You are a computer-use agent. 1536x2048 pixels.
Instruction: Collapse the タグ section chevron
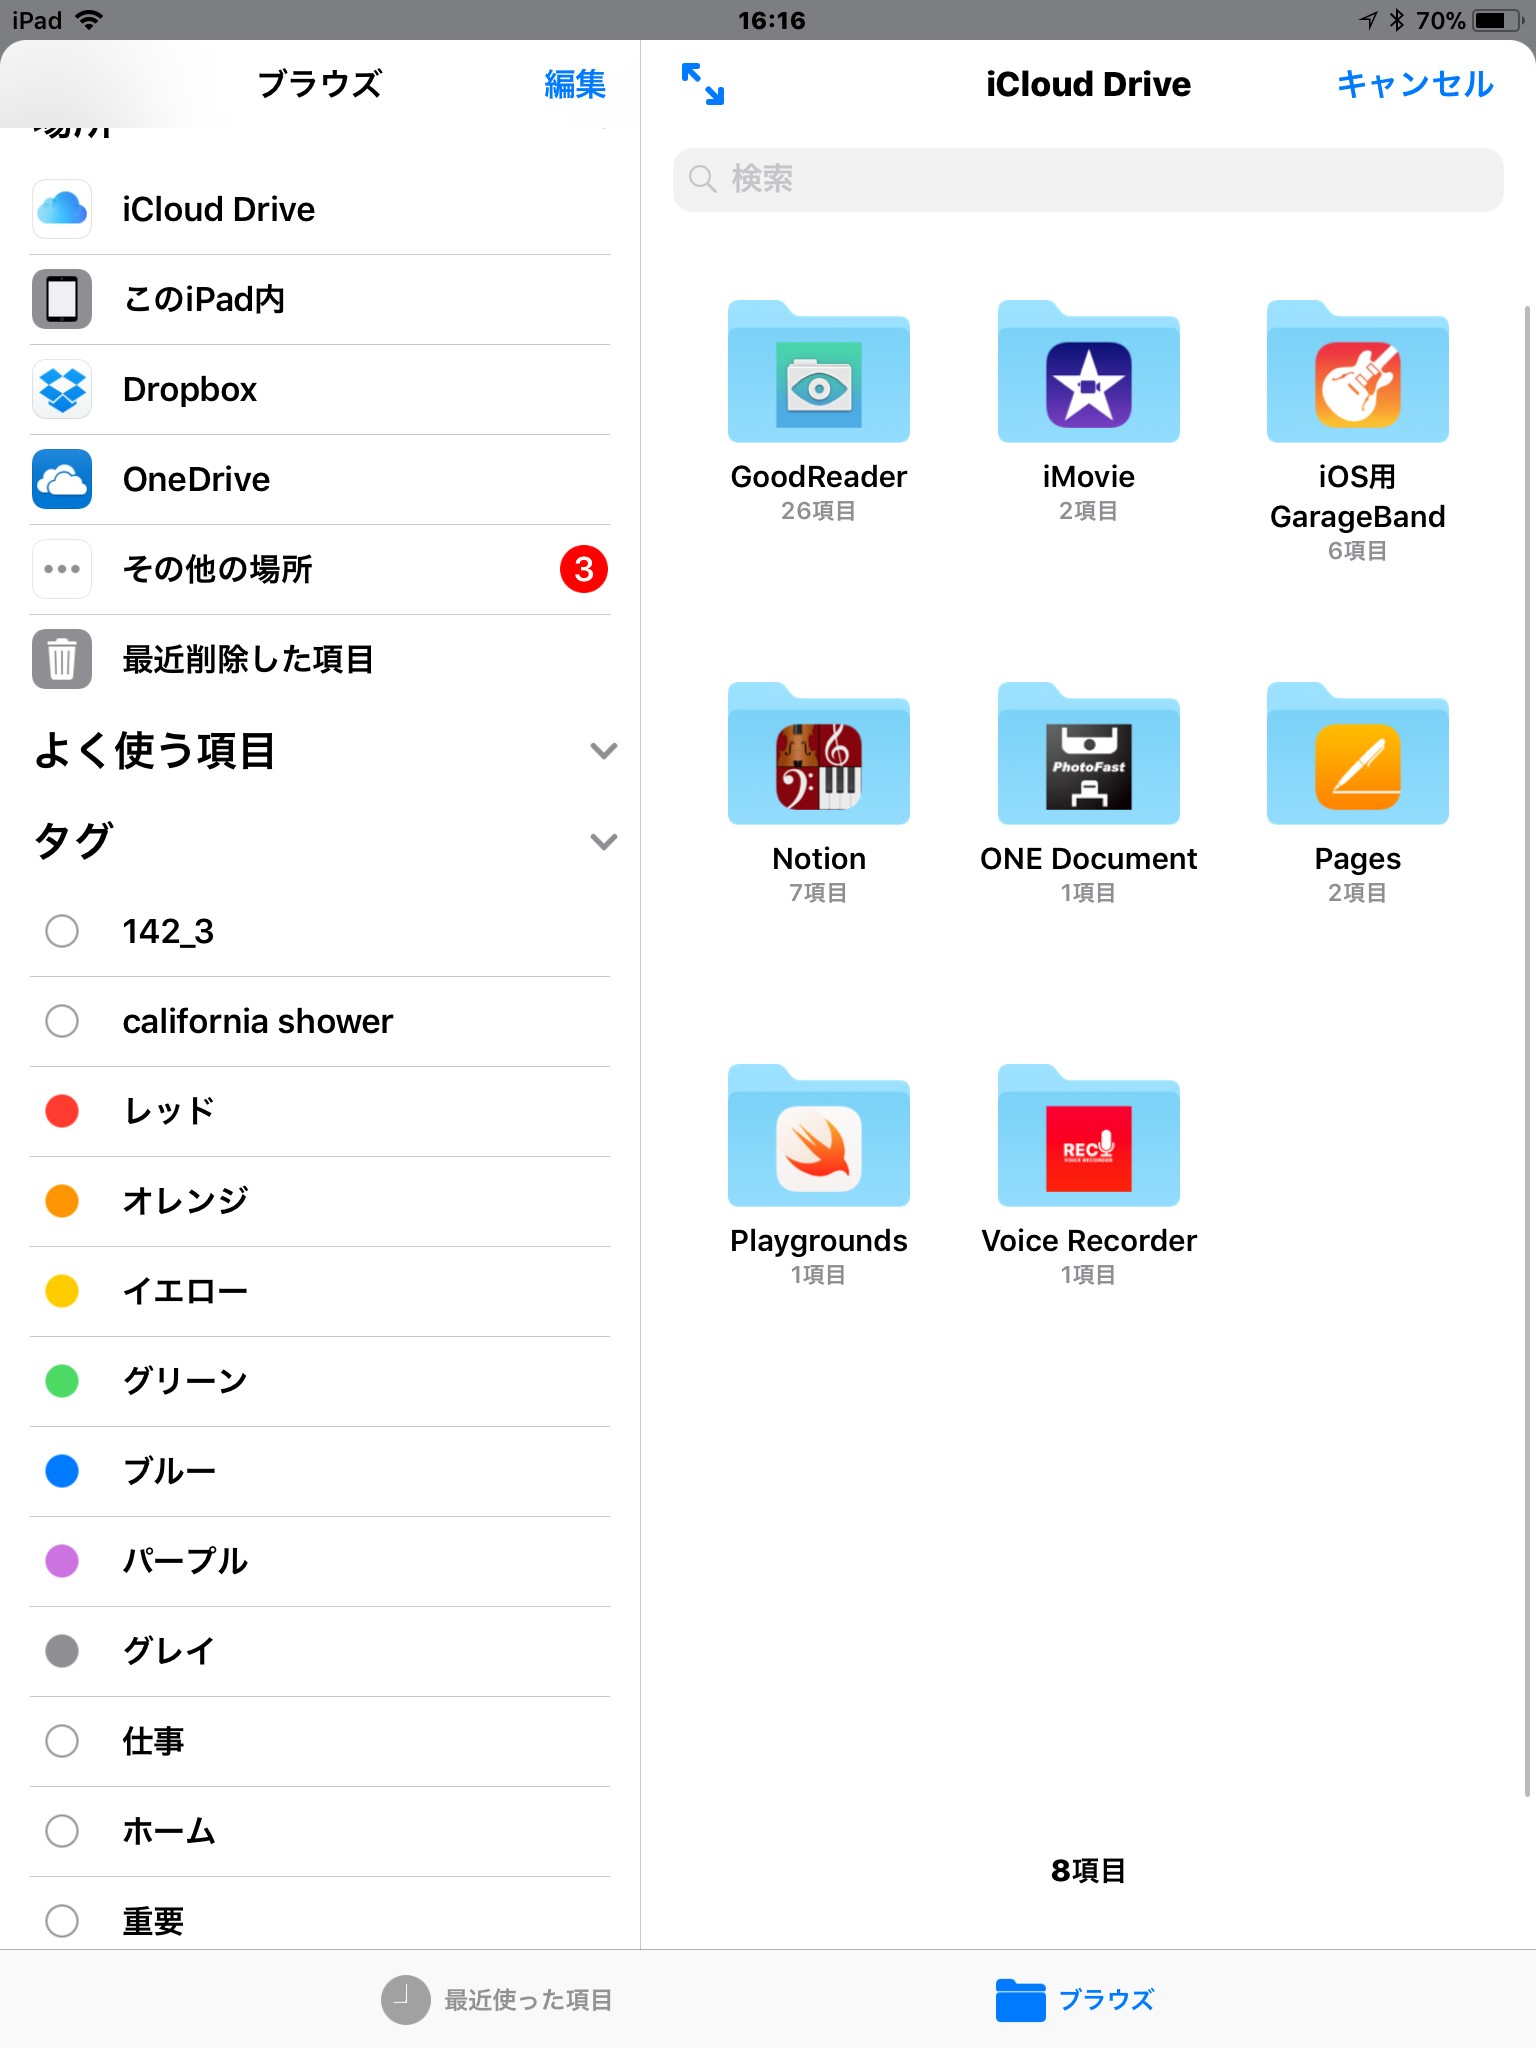[603, 841]
